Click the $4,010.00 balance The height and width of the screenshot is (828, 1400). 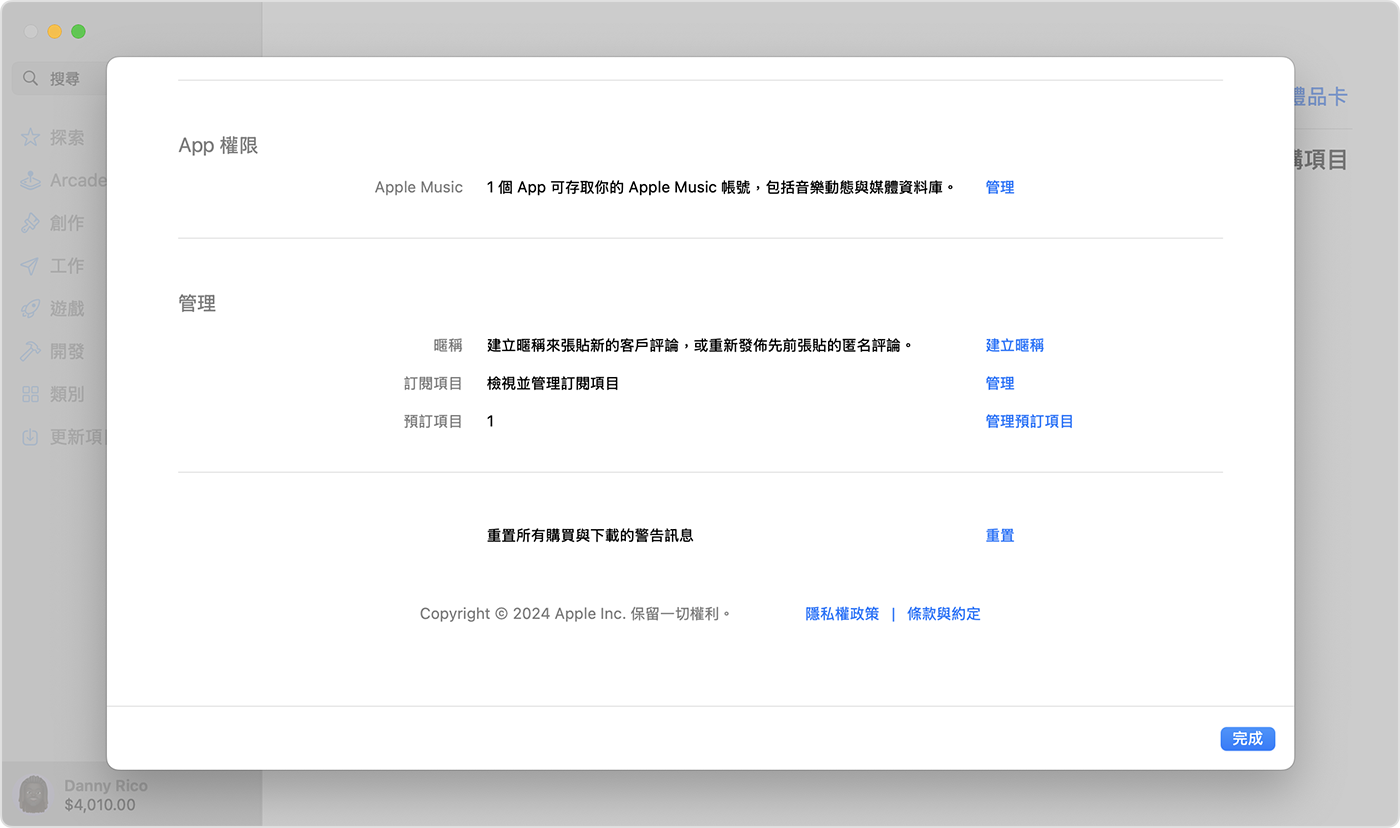[100, 804]
